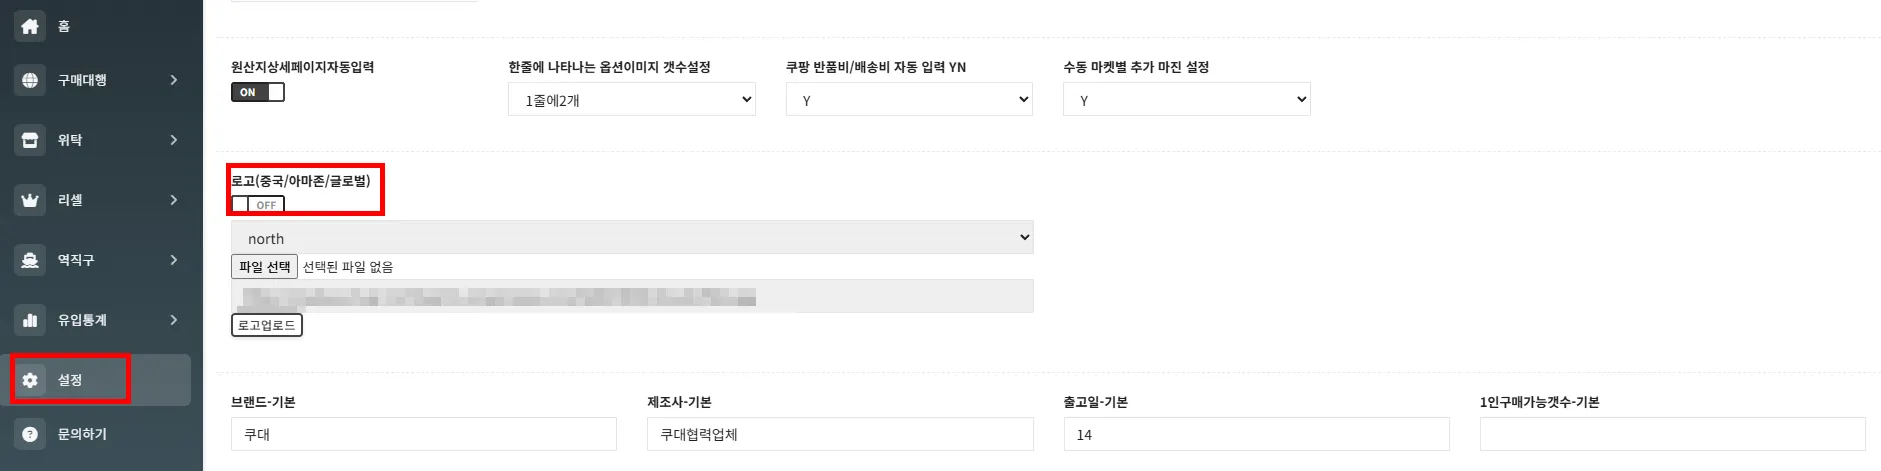Open the 문의하기 menu item
The height and width of the screenshot is (471, 1881).
82,434
